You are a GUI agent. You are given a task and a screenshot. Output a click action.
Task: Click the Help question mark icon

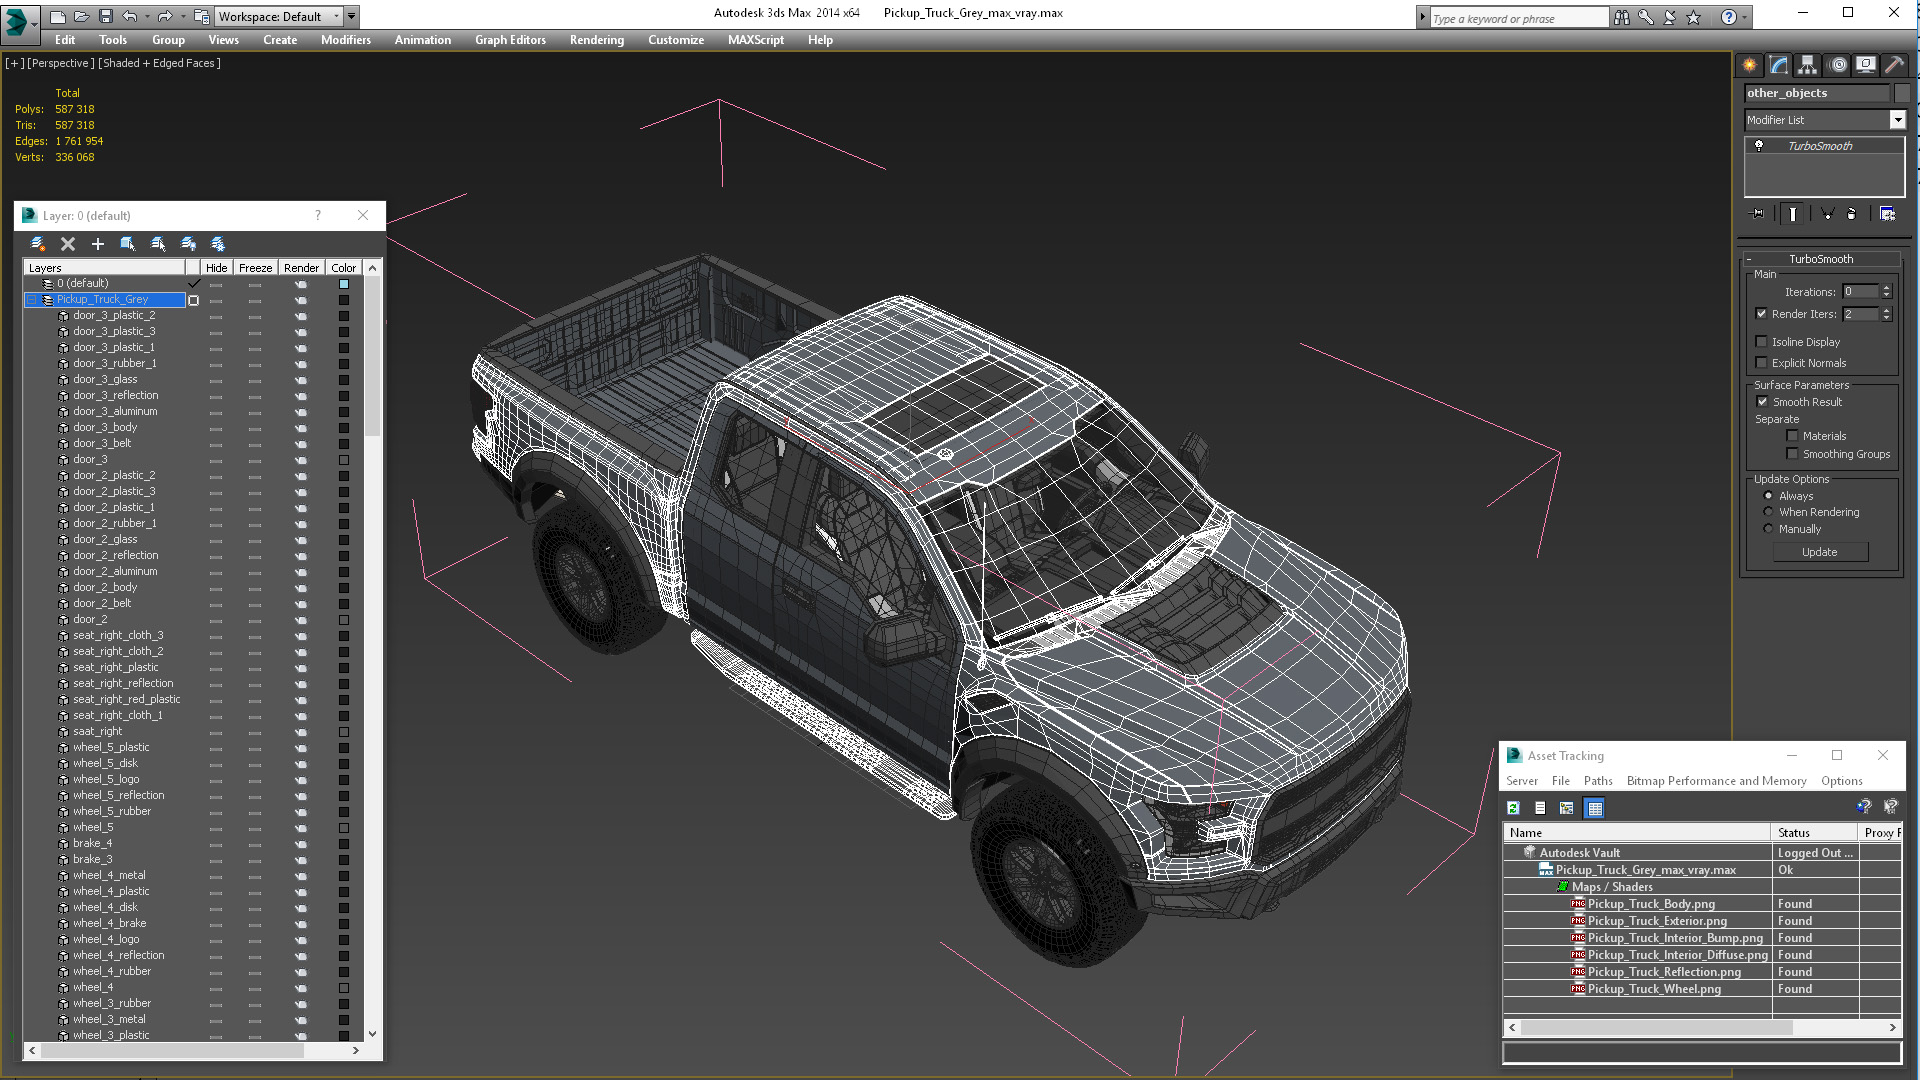(x=1728, y=17)
